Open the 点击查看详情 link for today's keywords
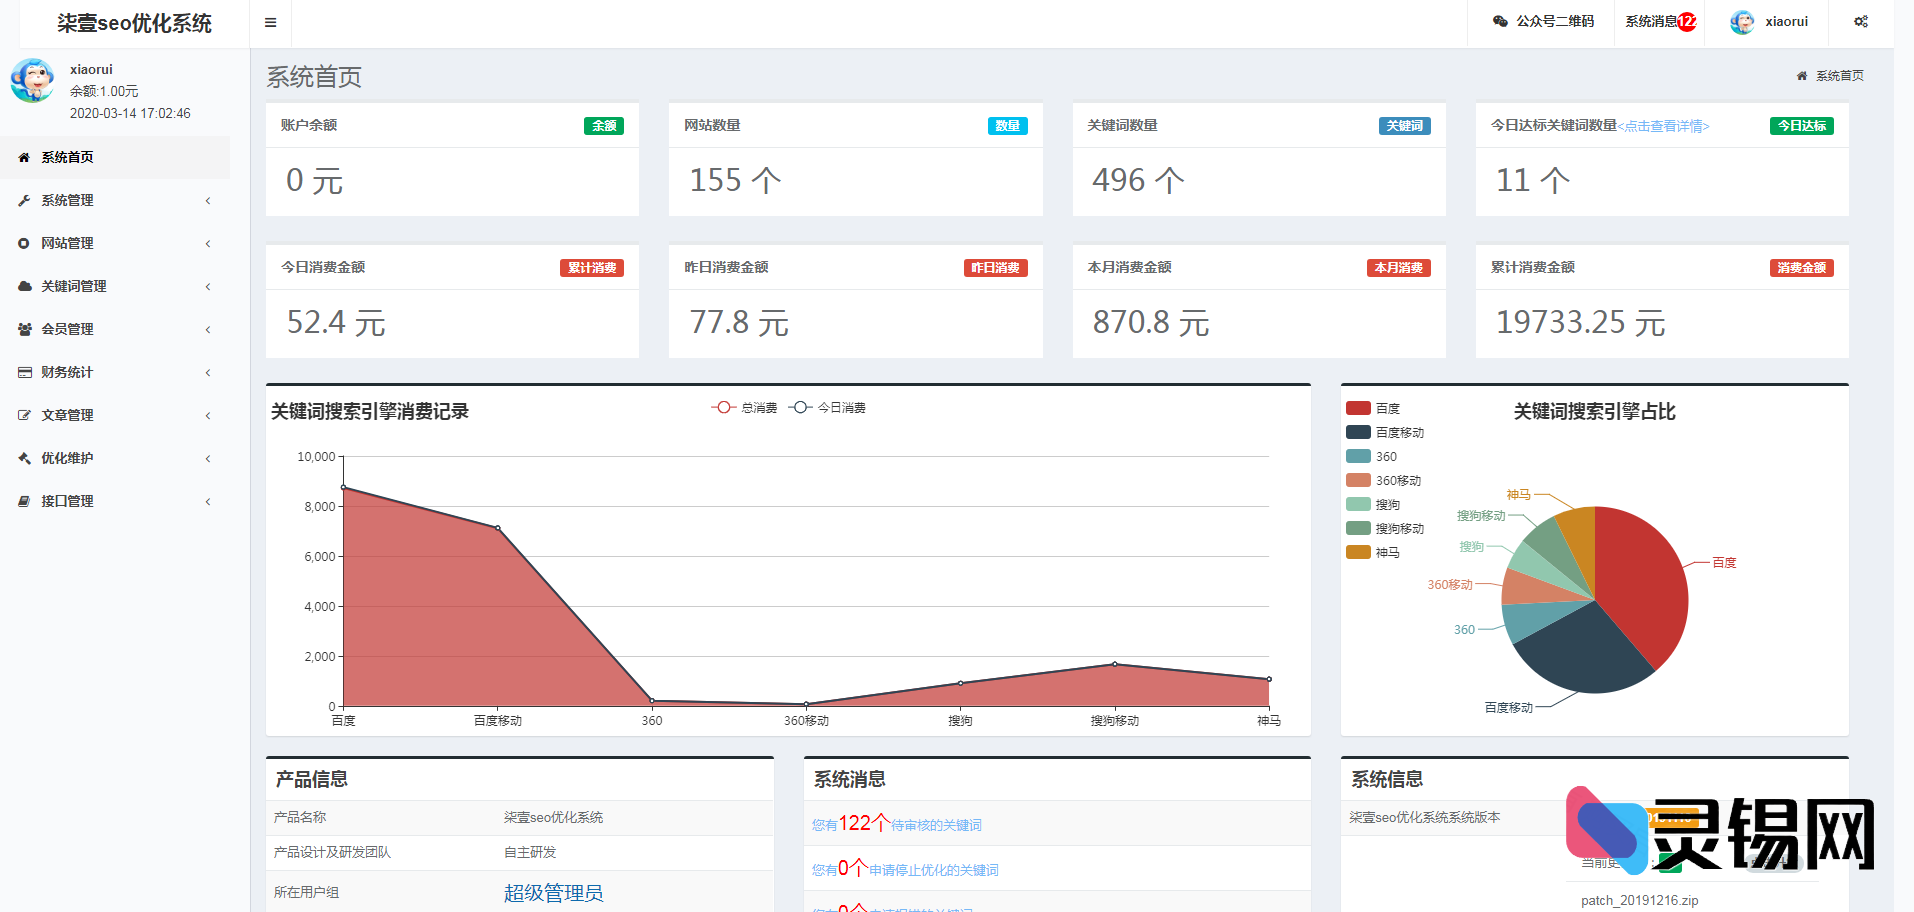Image resolution: width=1914 pixels, height=912 pixels. pyautogui.click(x=1664, y=126)
